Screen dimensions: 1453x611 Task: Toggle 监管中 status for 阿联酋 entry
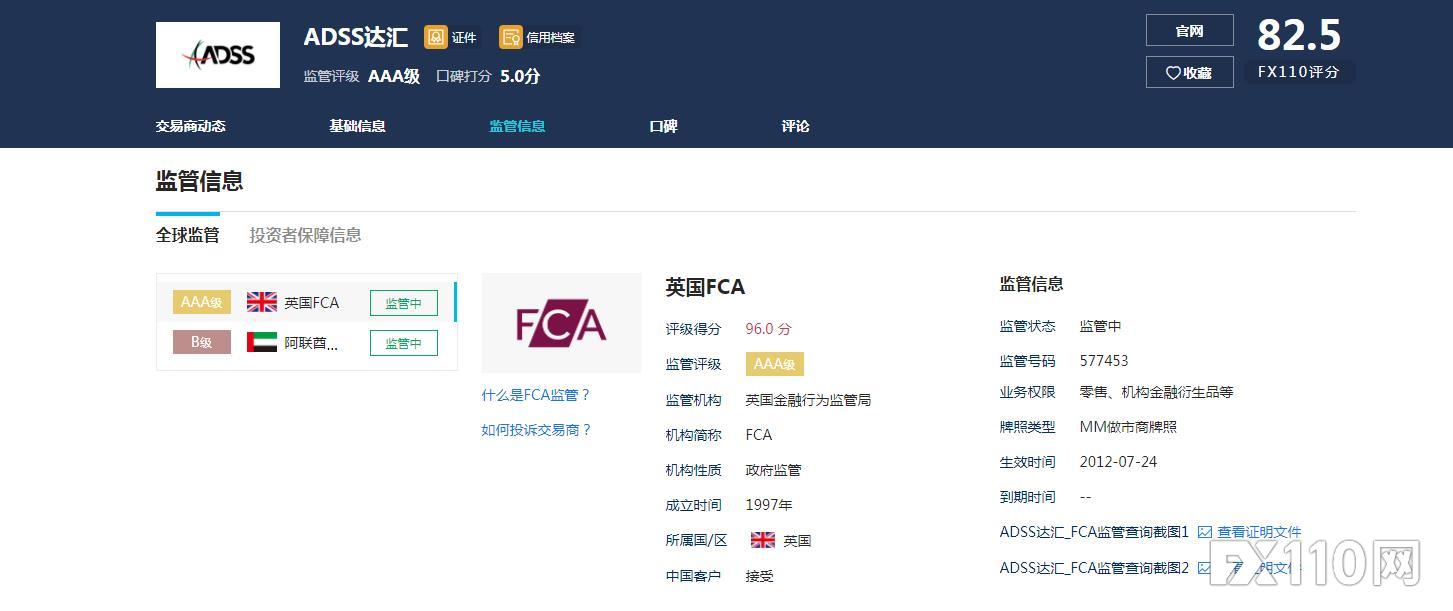coord(404,342)
